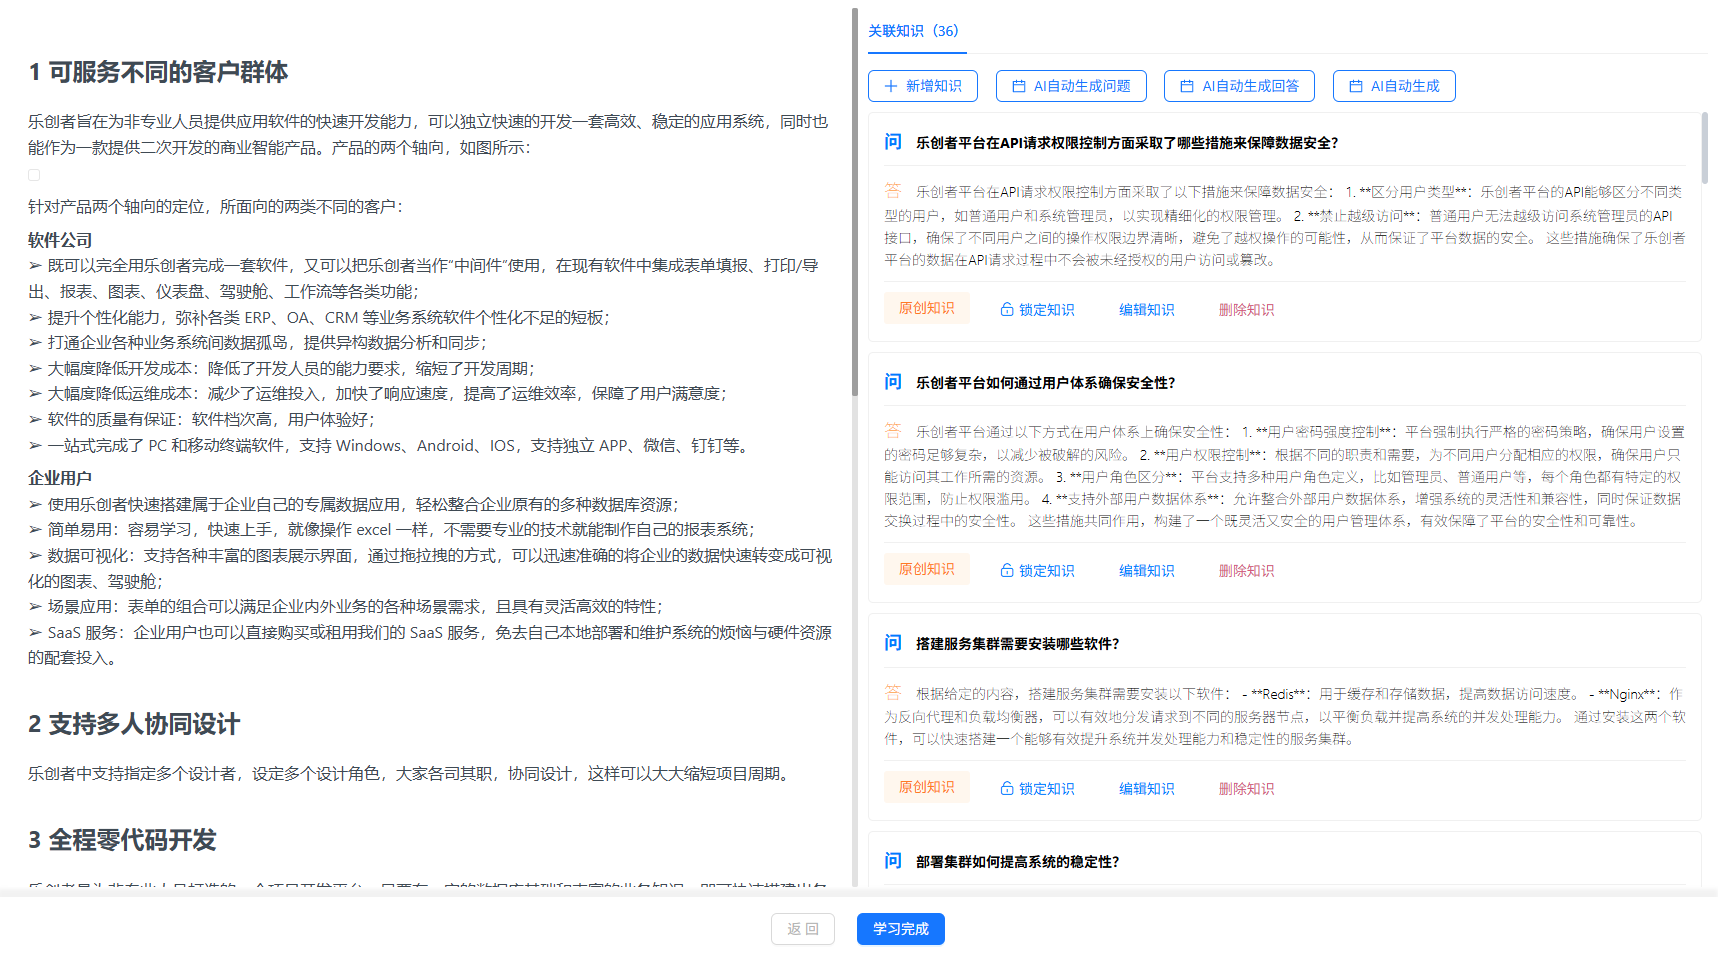Click 原创知识 tag under the 用户体系 answer
The height and width of the screenshot is (955, 1718).
(926, 569)
